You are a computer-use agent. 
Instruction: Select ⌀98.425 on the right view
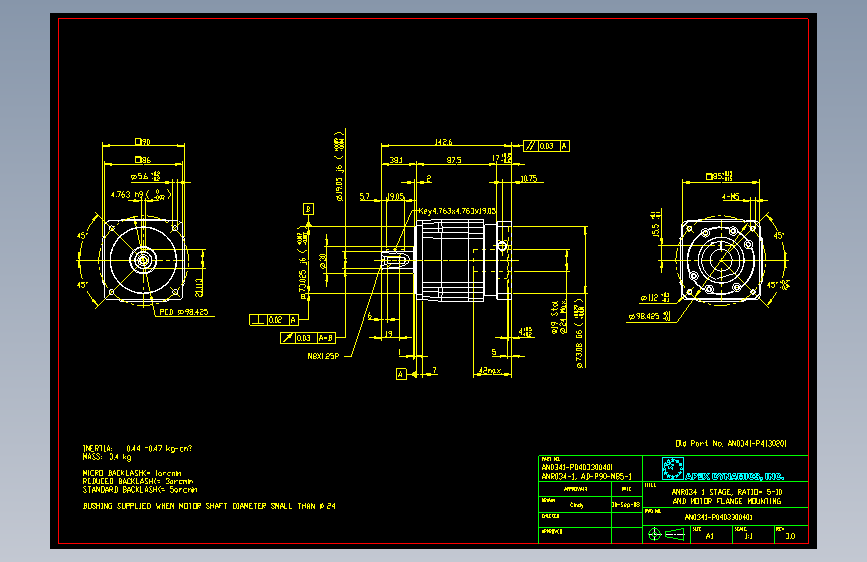click(650, 316)
